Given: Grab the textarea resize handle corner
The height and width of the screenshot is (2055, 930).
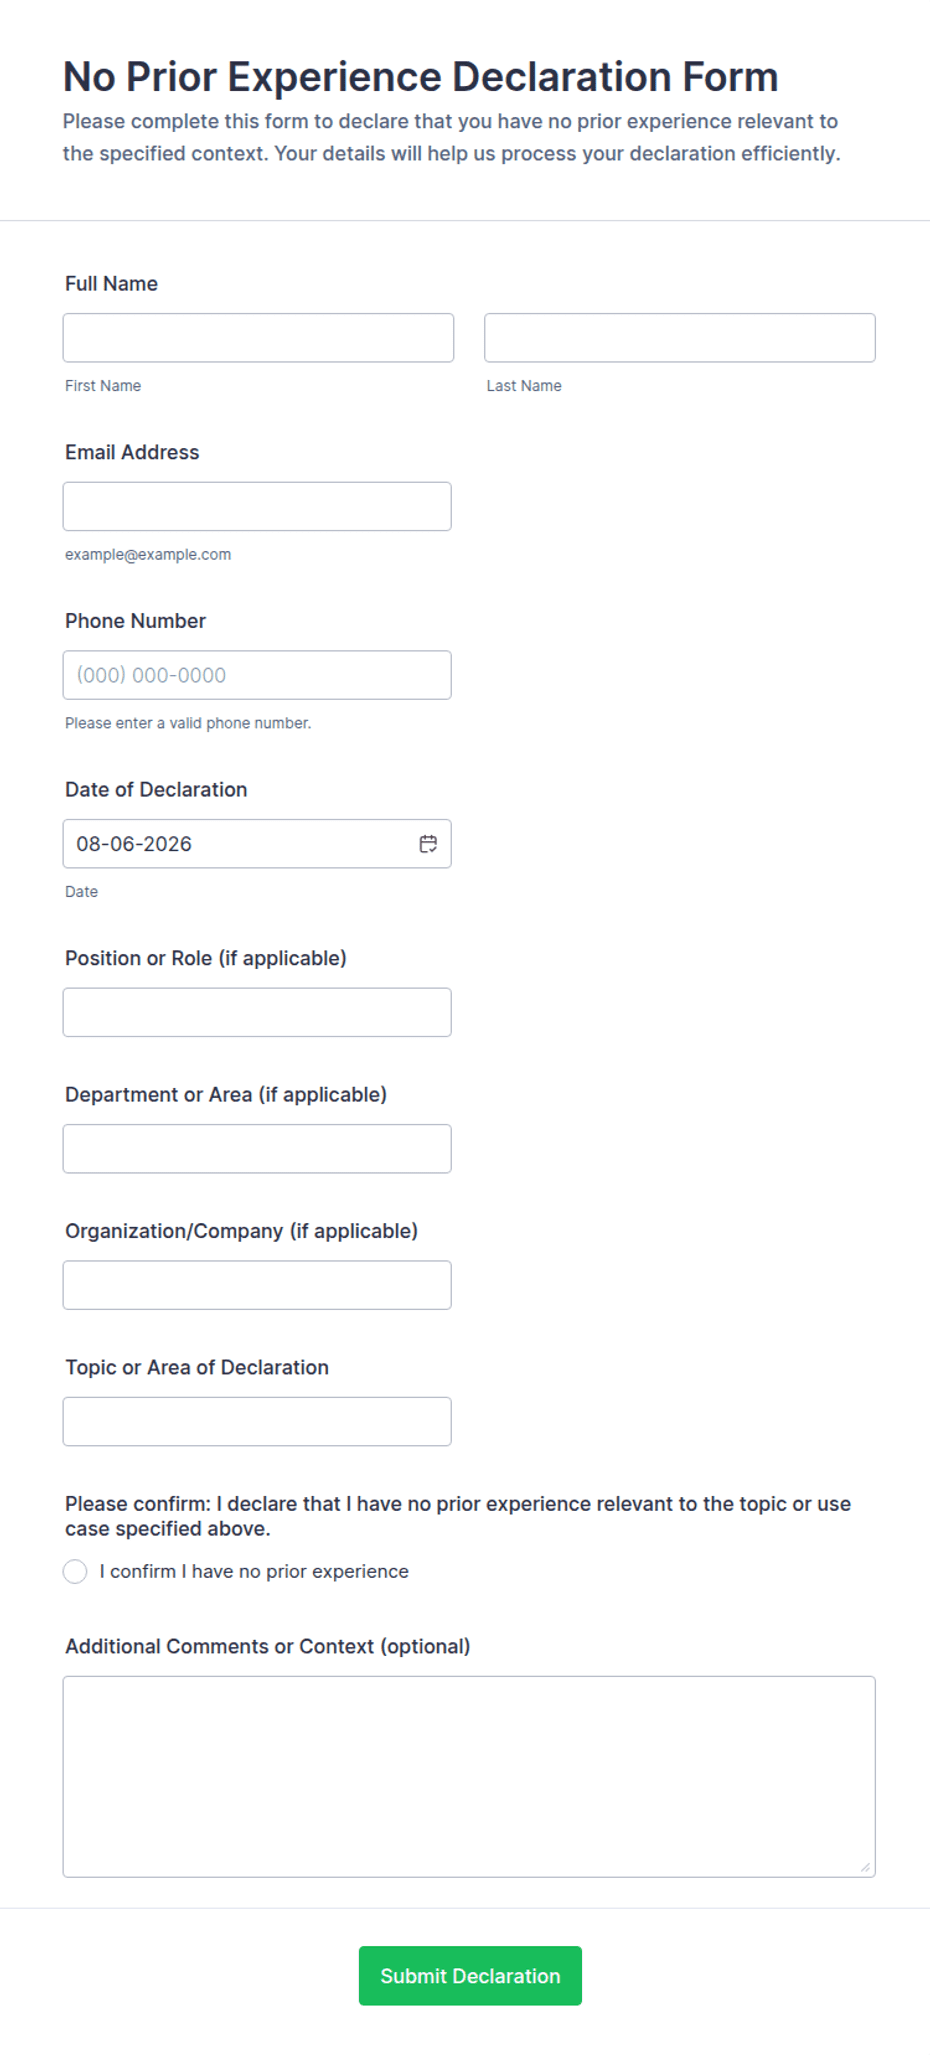Looking at the screenshot, I should [x=865, y=1867].
